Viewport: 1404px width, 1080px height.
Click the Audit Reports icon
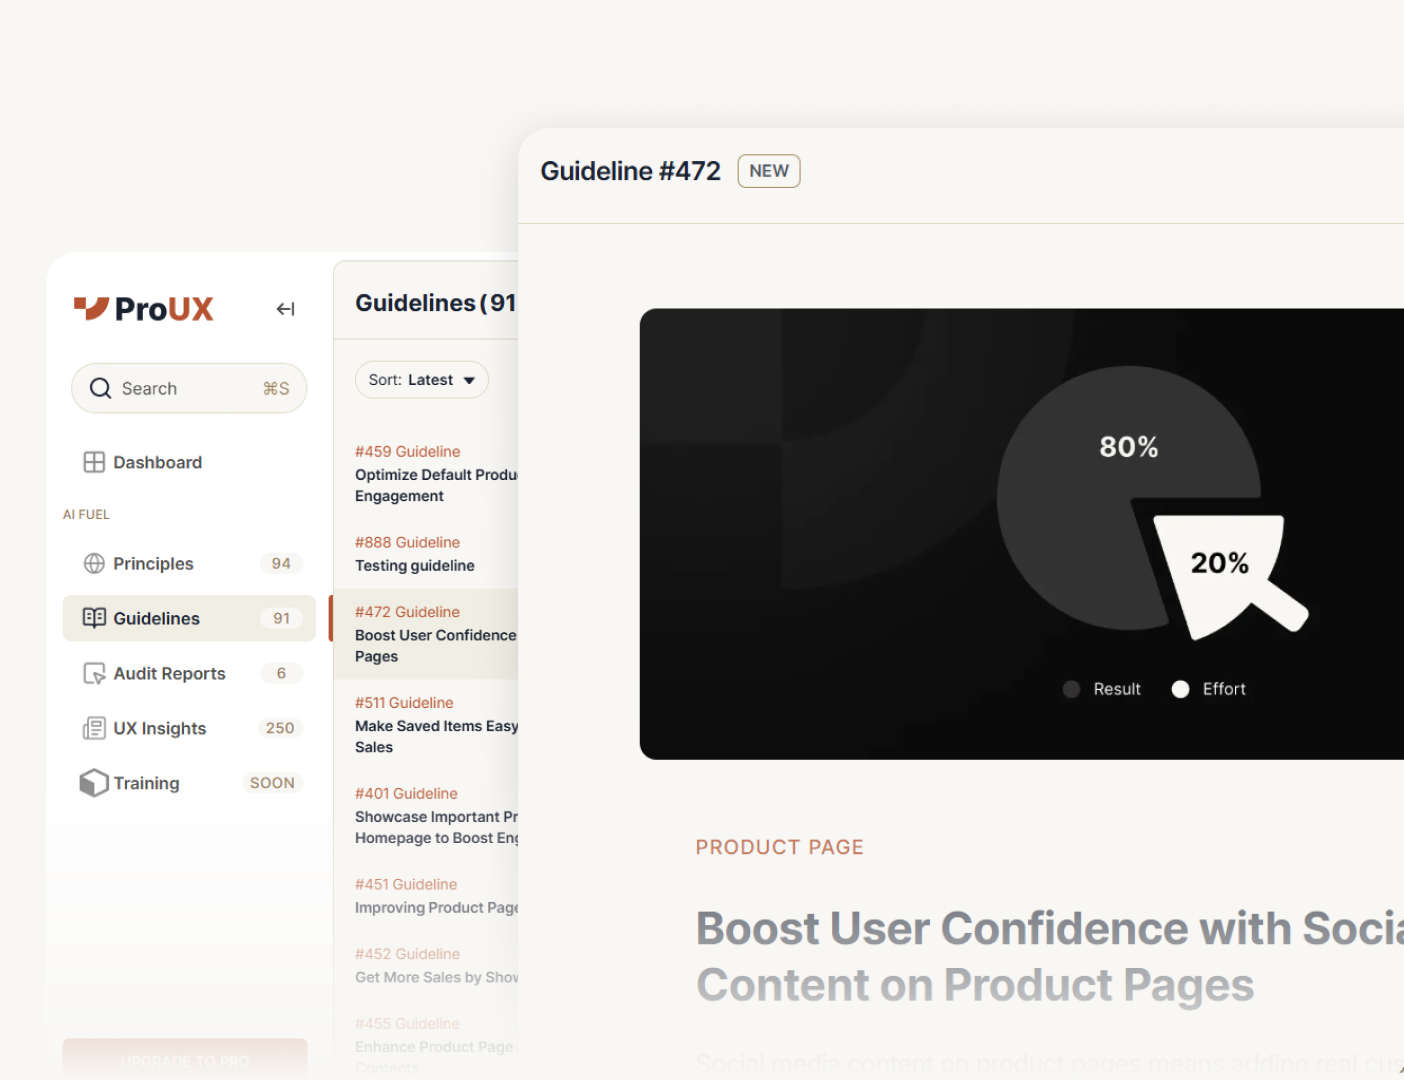[94, 674]
